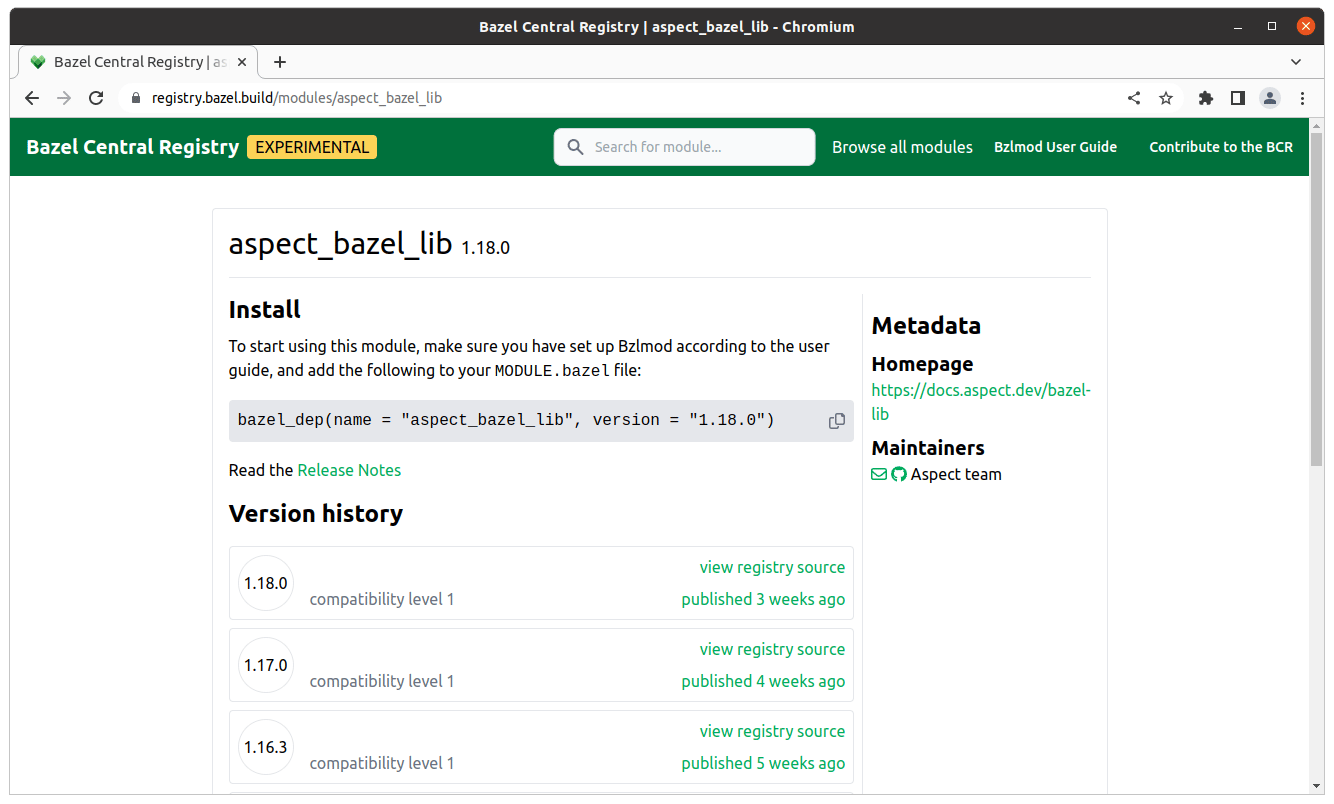Viewport: 1334px width, 804px height.
Task: Select the Bazel Central Registry browser tab
Action: [x=138, y=62]
